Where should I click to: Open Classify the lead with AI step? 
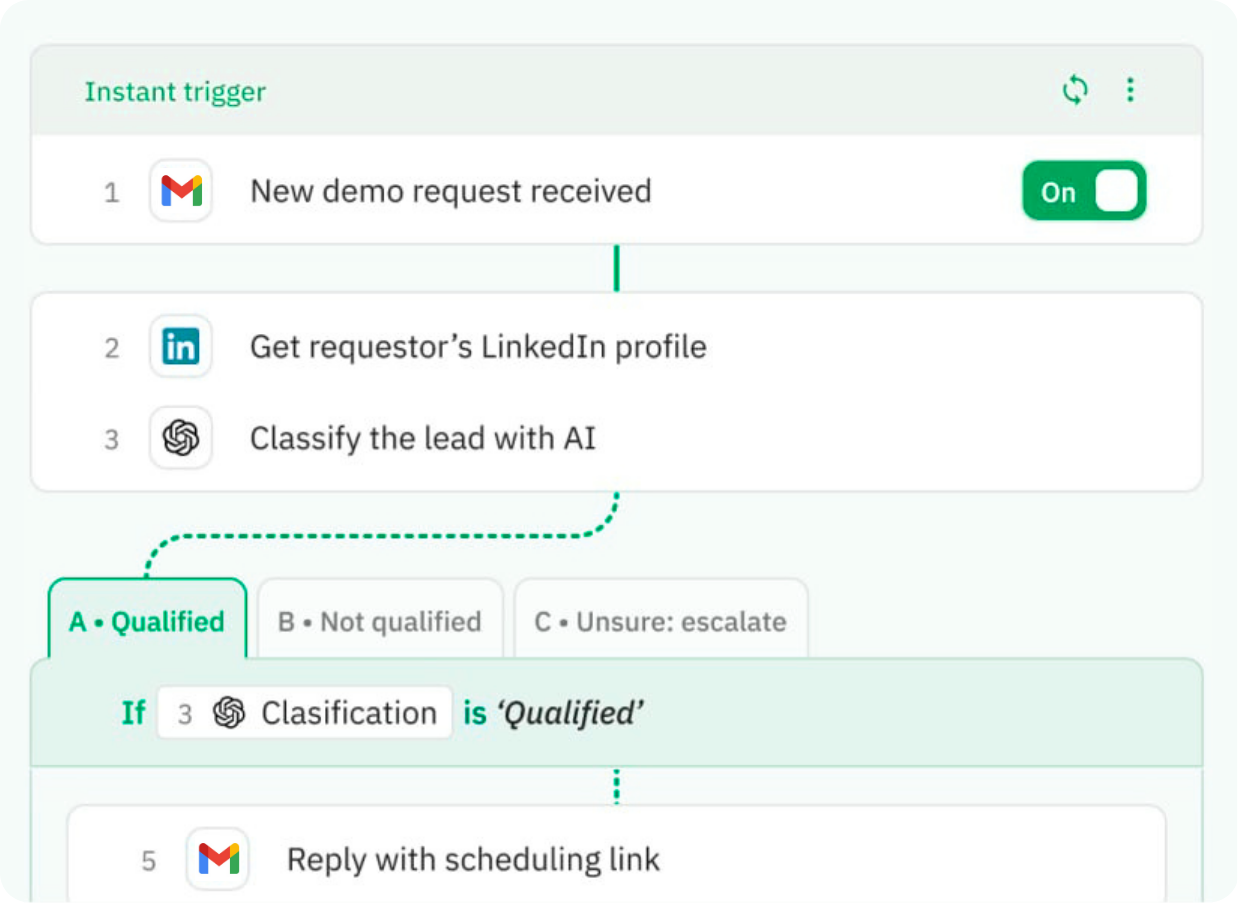[422, 438]
